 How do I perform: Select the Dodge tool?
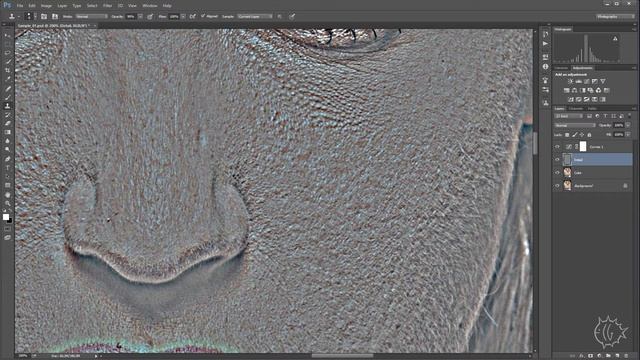7,150
